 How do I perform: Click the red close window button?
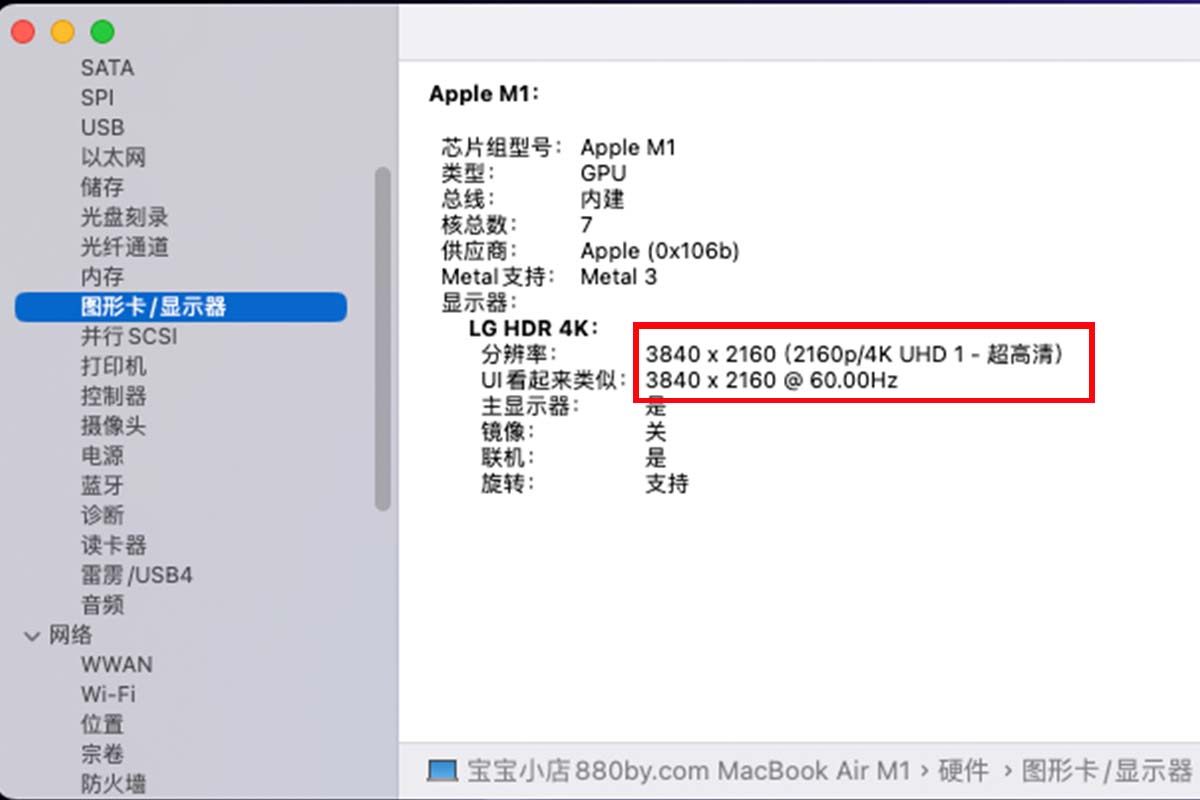[23, 31]
